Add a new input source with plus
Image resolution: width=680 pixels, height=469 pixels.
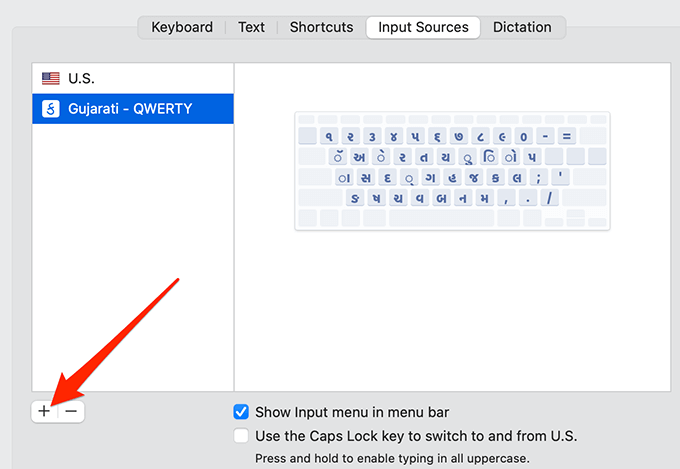[44, 411]
